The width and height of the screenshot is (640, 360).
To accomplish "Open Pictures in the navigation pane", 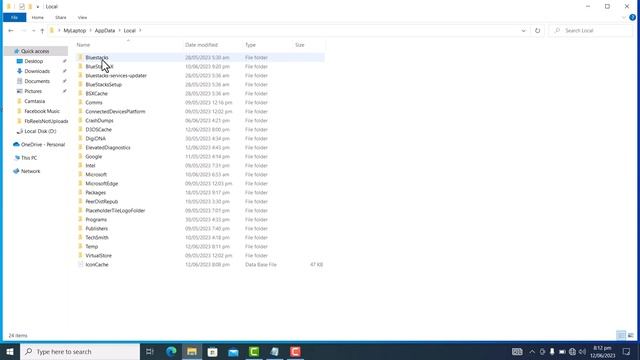I will pos(33,91).
